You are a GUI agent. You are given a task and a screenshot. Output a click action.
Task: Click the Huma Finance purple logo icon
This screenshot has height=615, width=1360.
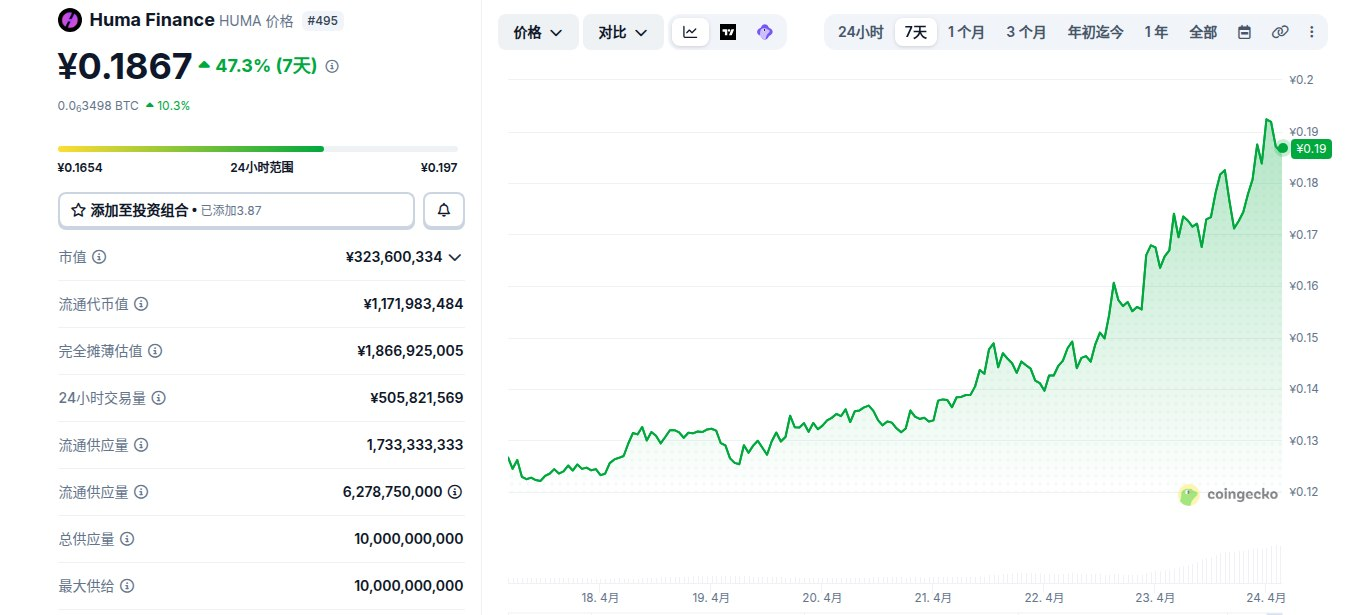pyautogui.click(x=70, y=19)
